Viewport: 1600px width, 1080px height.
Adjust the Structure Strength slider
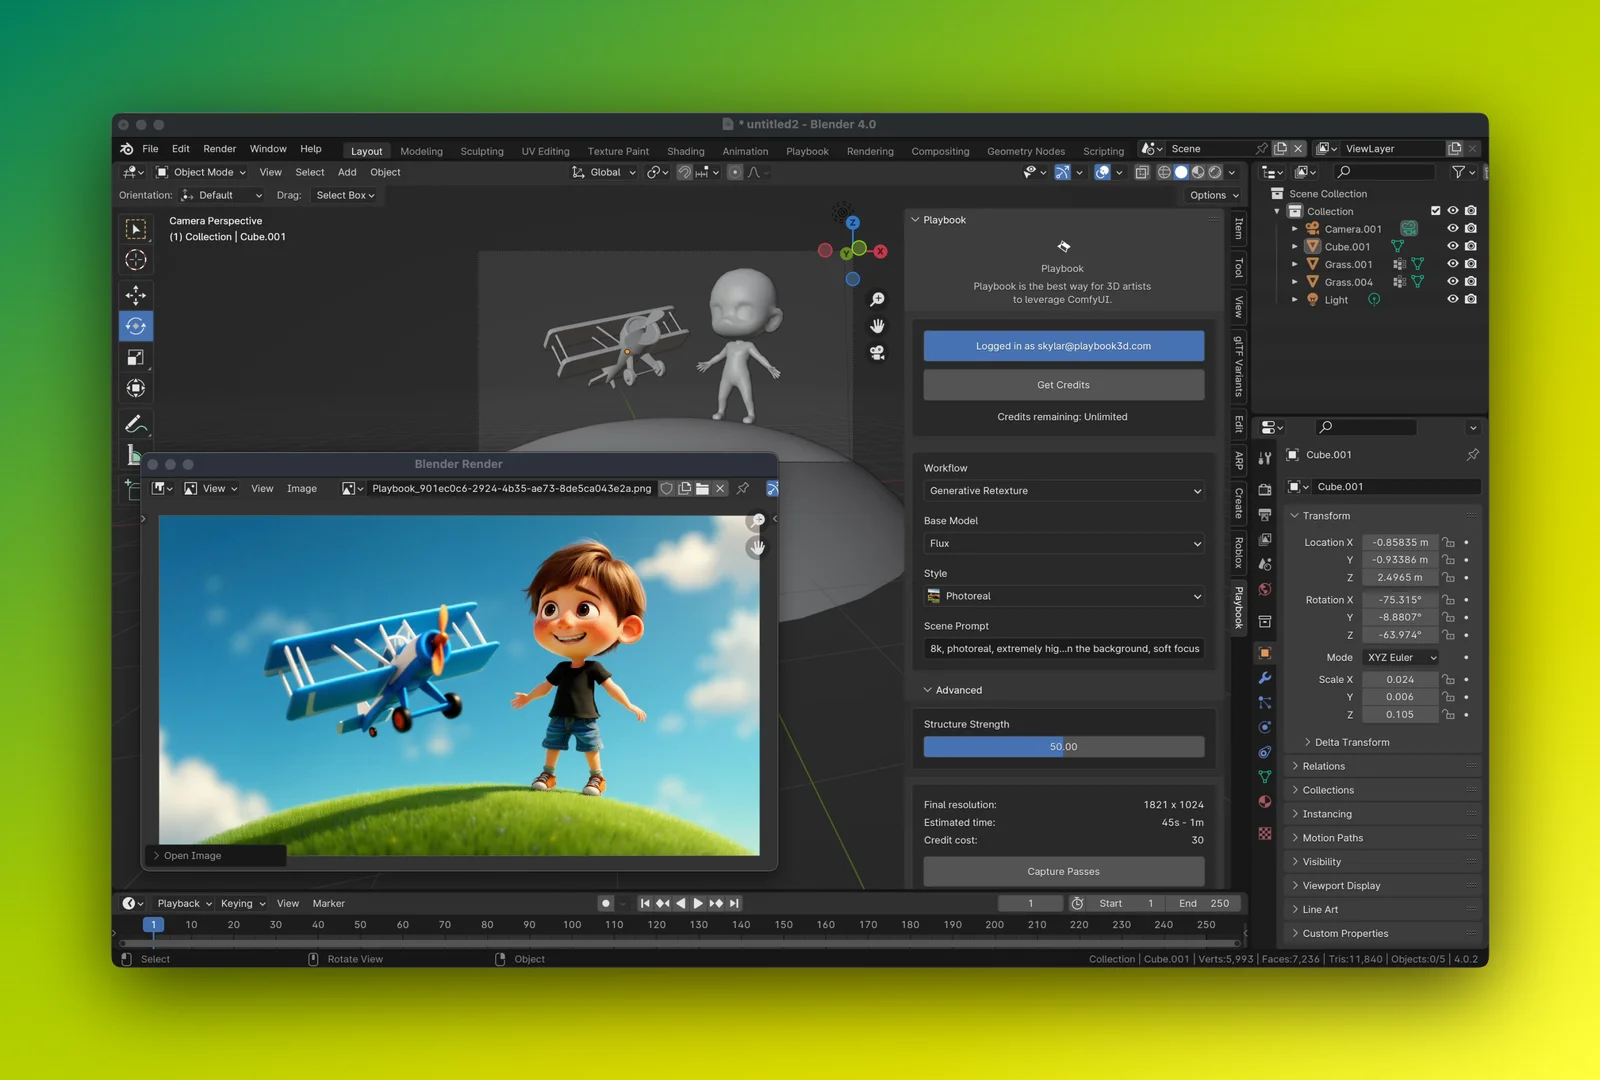point(1063,747)
